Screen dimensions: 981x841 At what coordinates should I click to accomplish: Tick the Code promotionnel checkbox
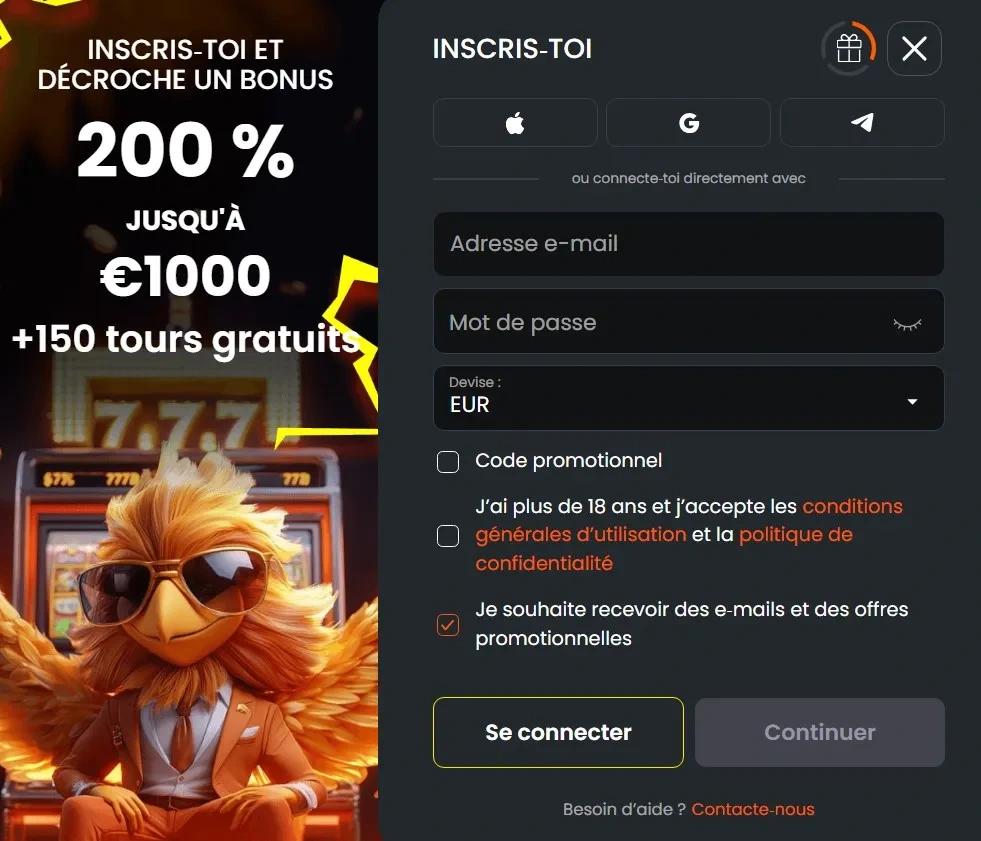(x=448, y=462)
